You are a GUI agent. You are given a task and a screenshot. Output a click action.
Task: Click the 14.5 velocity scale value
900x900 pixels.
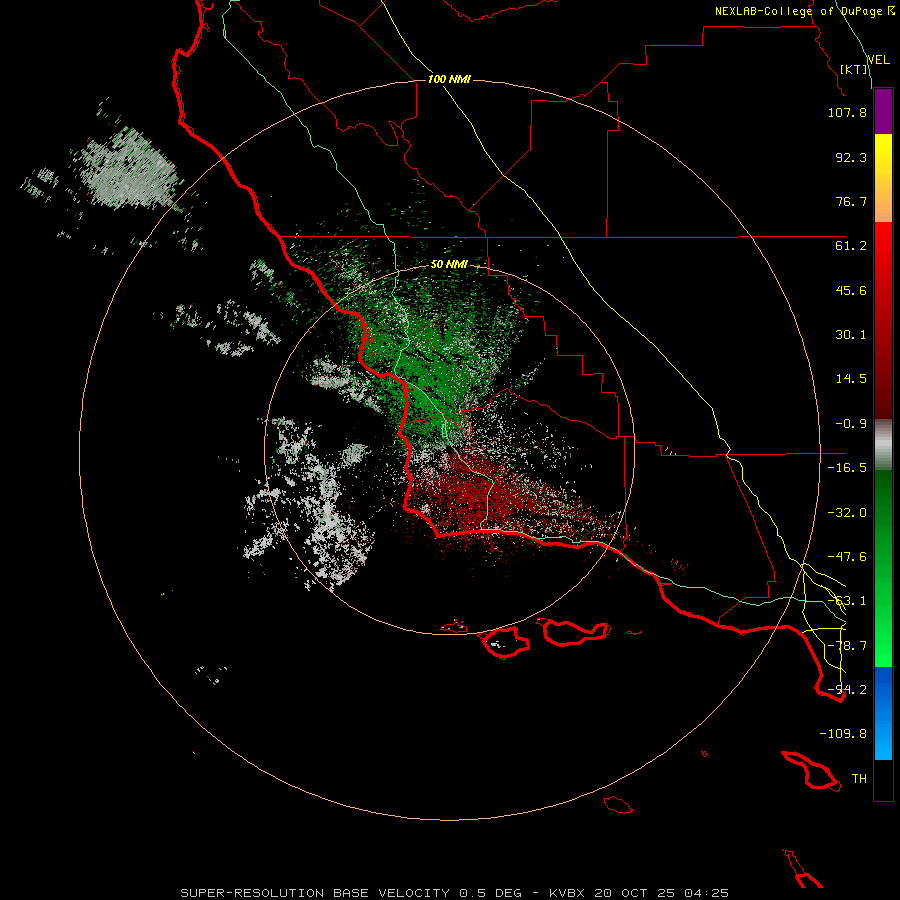pos(851,379)
